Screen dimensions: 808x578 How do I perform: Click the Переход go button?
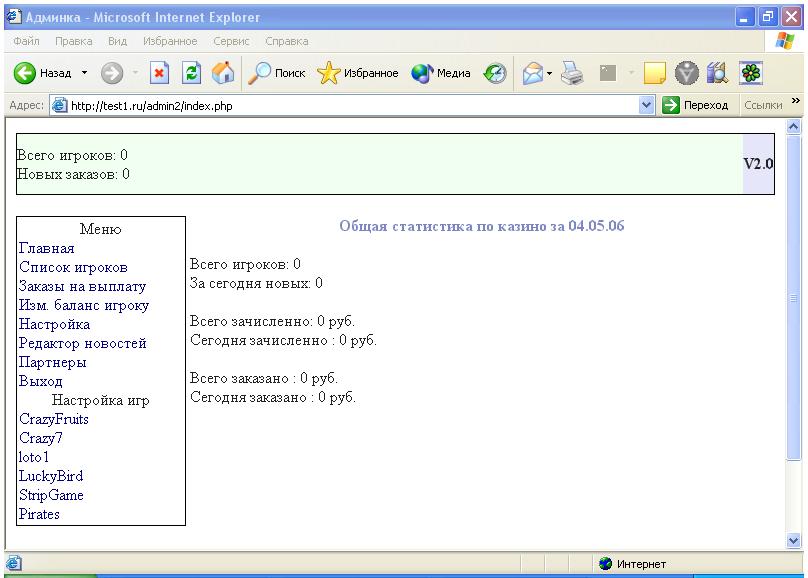click(695, 105)
